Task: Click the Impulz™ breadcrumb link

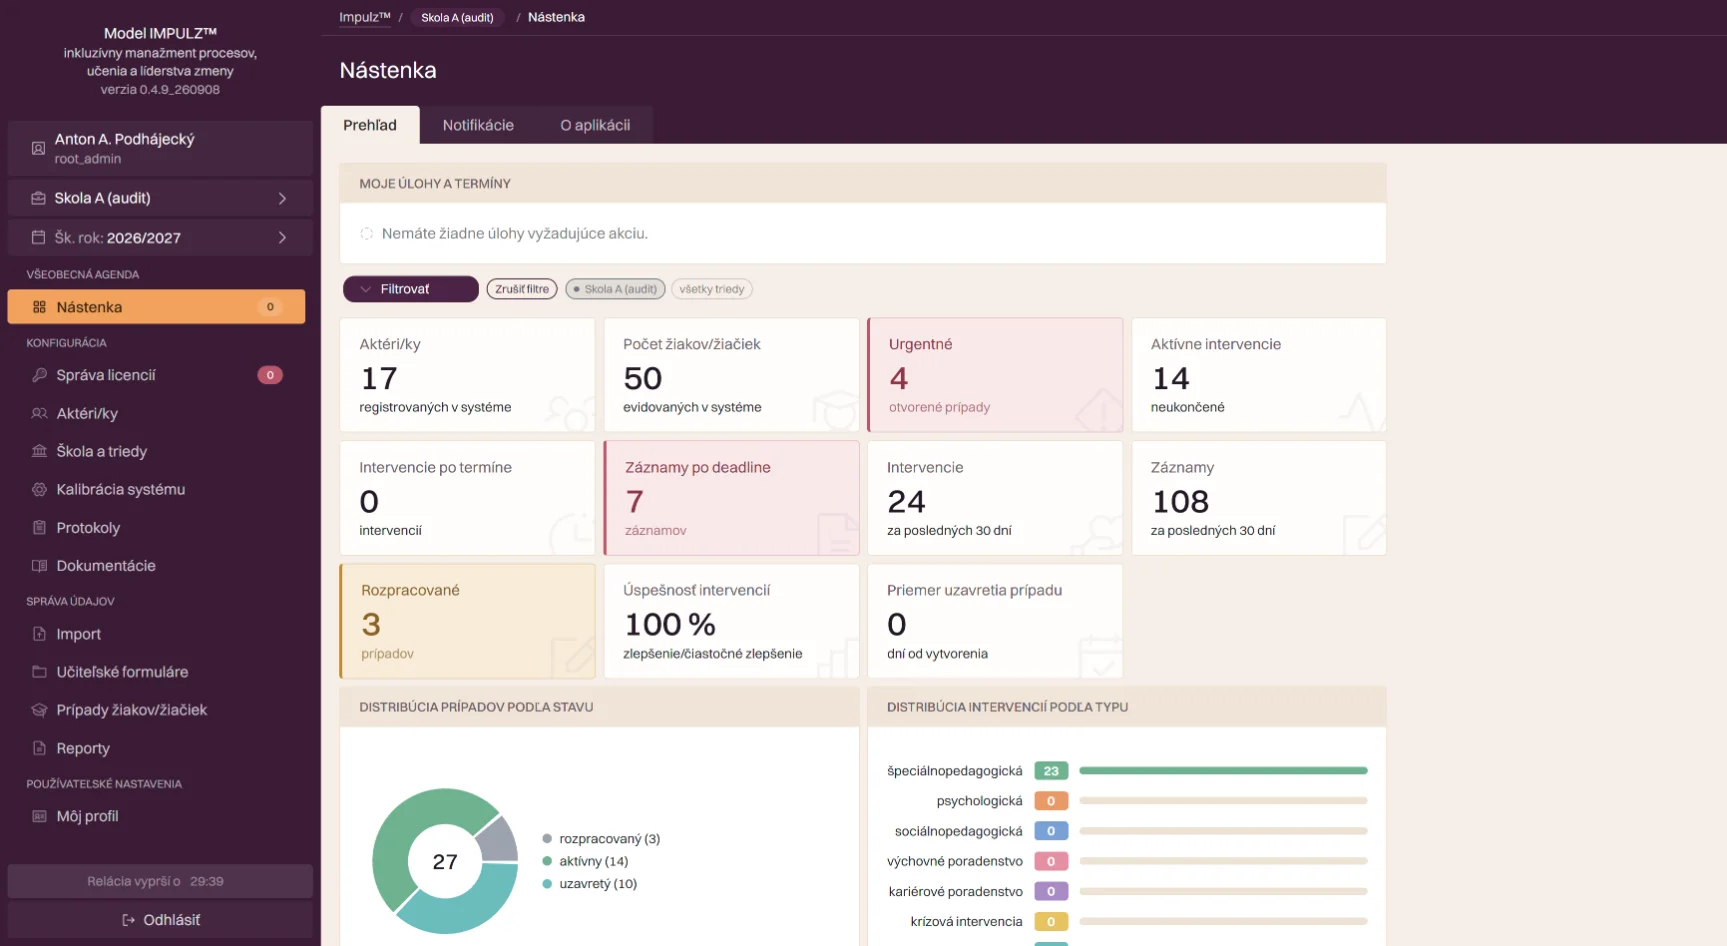Action: coord(365,17)
